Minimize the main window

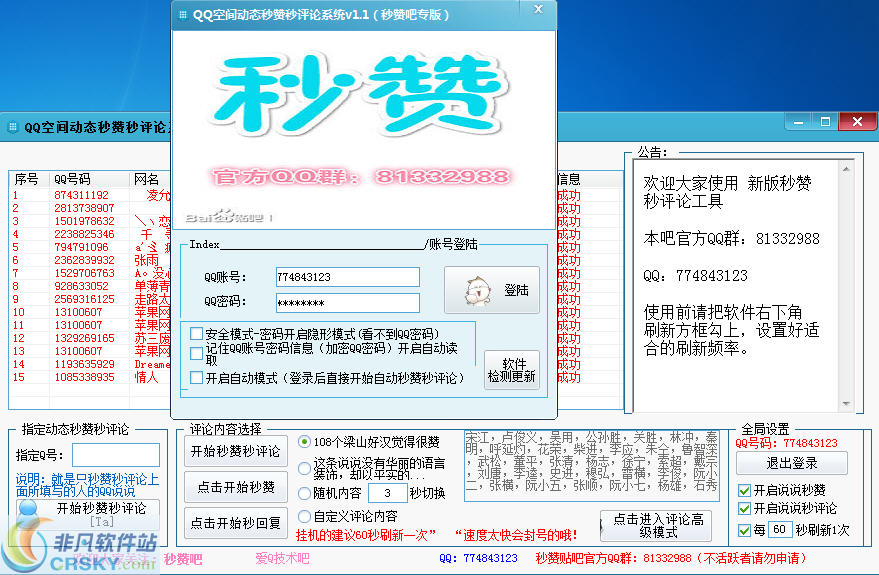(x=798, y=121)
